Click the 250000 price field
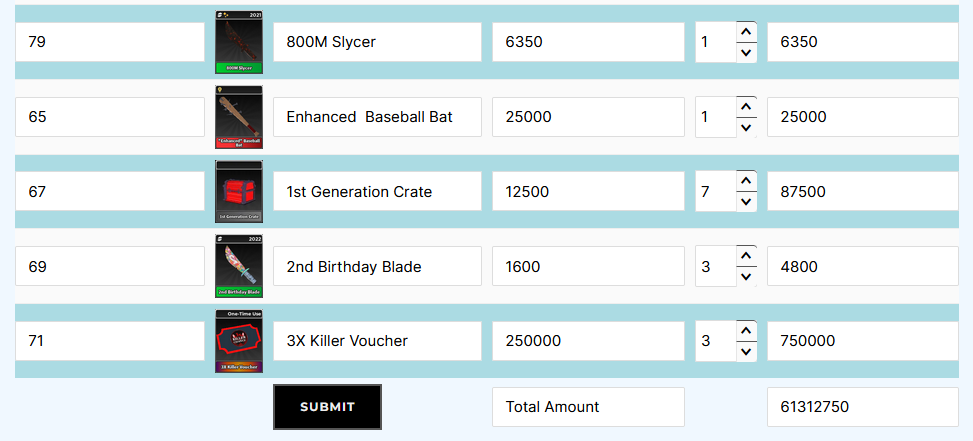 (x=588, y=341)
